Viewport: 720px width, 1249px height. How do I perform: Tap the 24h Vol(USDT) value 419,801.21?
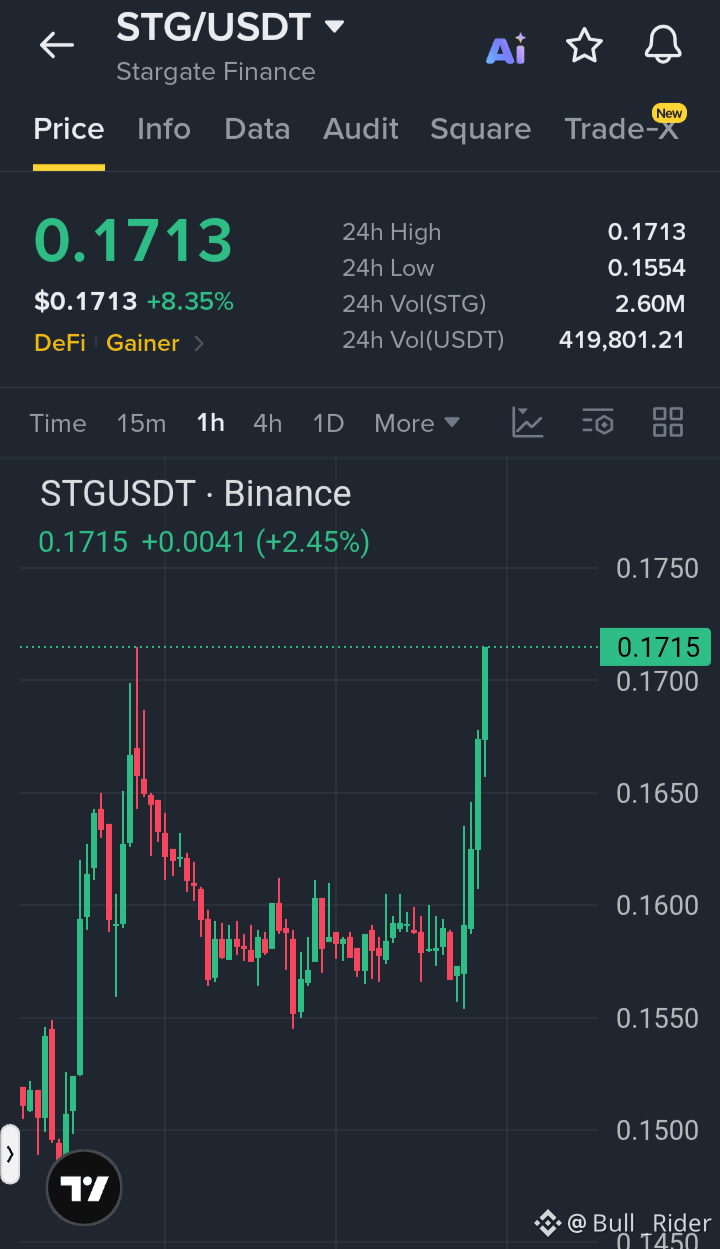coord(622,340)
